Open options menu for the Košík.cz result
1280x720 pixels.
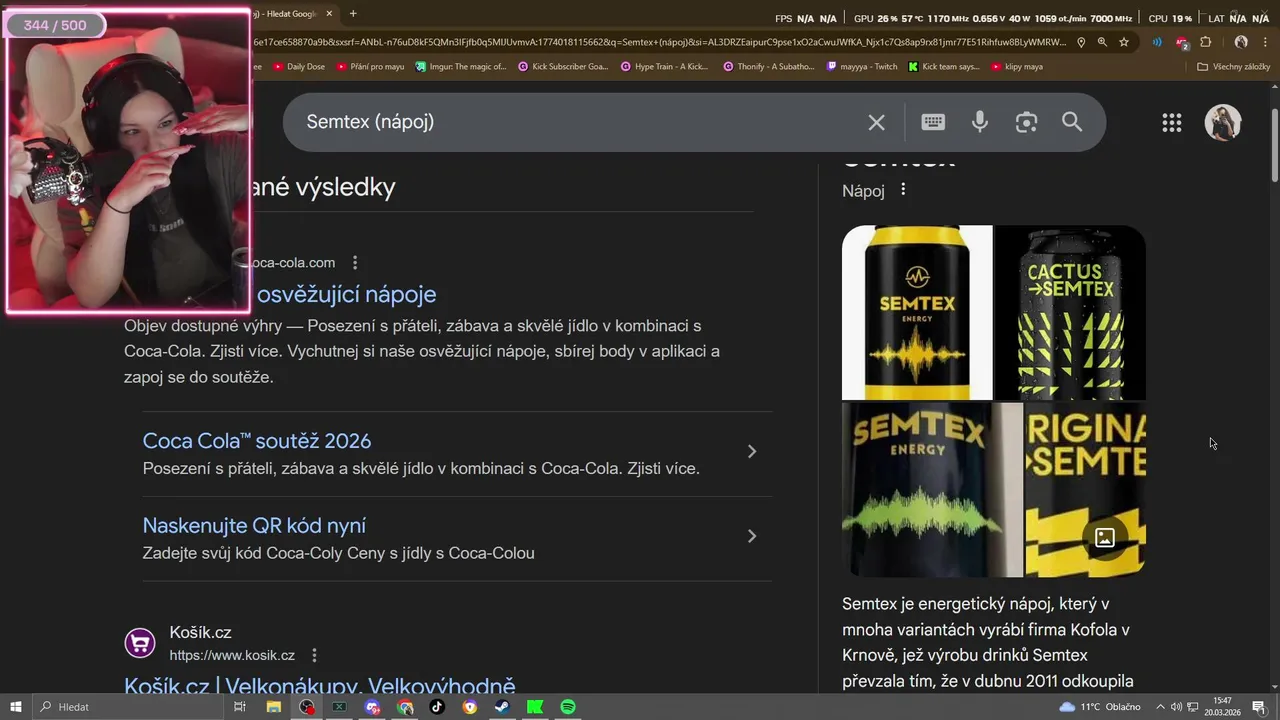click(x=314, y=656)
